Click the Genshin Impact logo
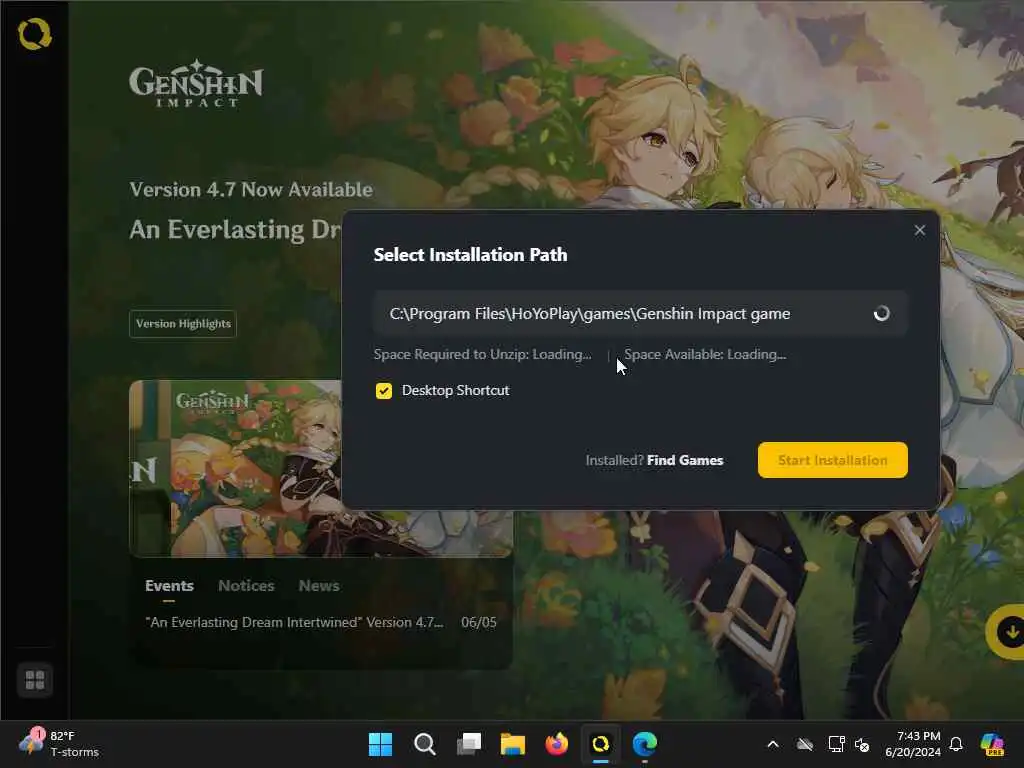 click(x=196, y=83)
